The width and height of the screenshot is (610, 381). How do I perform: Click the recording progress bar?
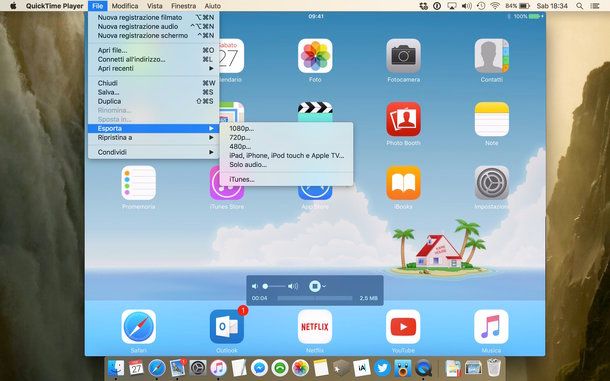click(315, 298)
